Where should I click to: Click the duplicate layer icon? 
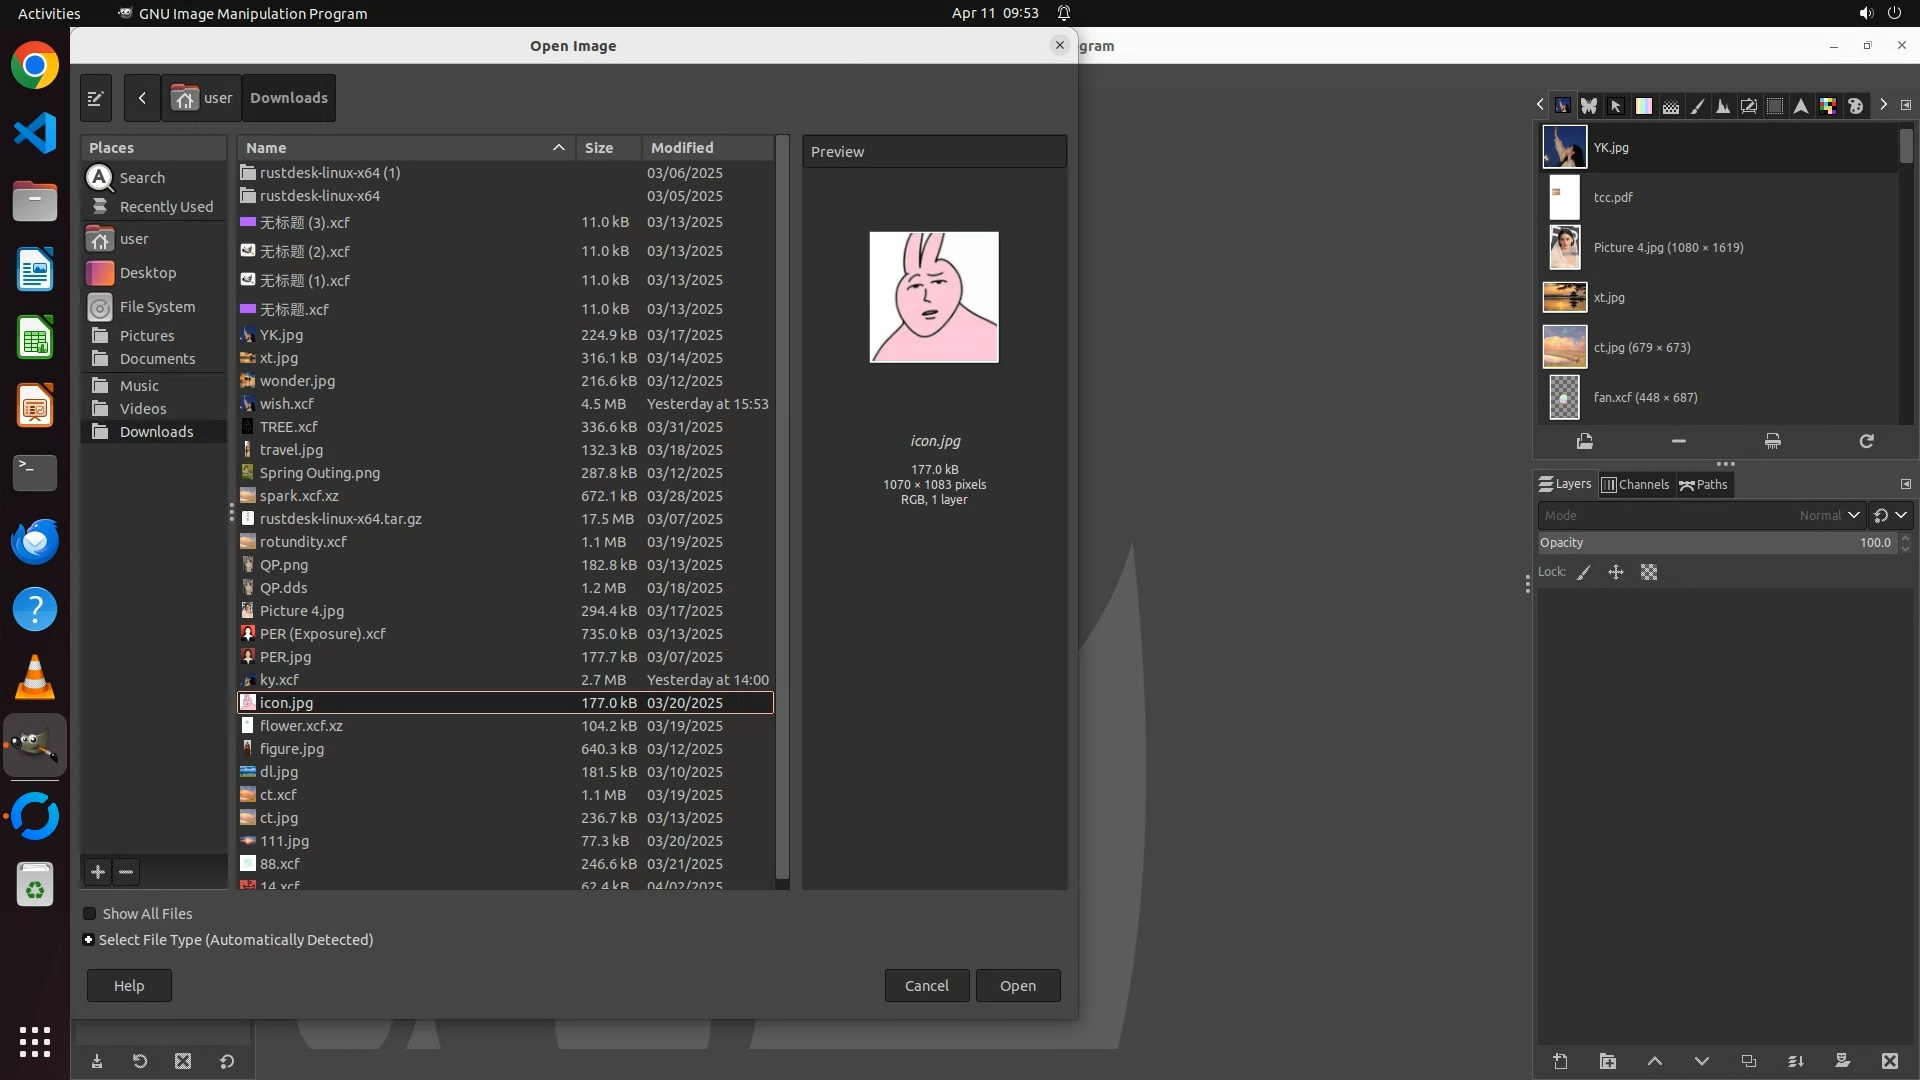1749,1062
